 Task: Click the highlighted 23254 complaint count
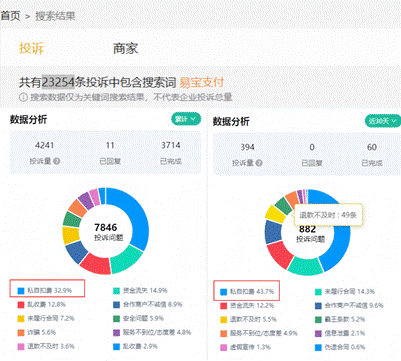click(x=58, y=82)
